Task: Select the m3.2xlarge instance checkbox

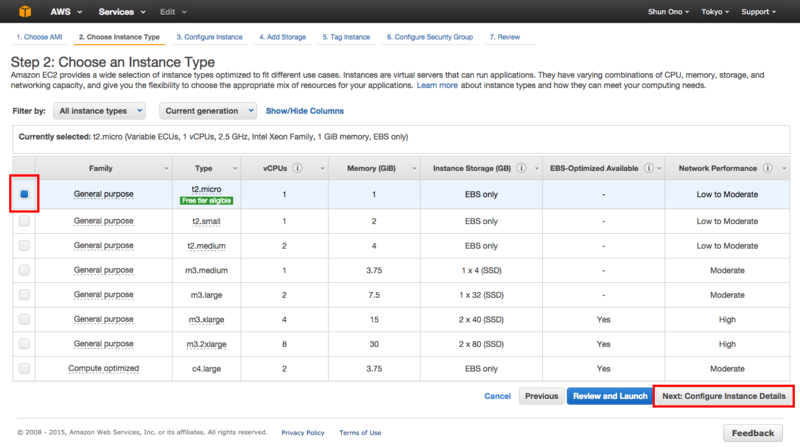Action: (24, 343)
